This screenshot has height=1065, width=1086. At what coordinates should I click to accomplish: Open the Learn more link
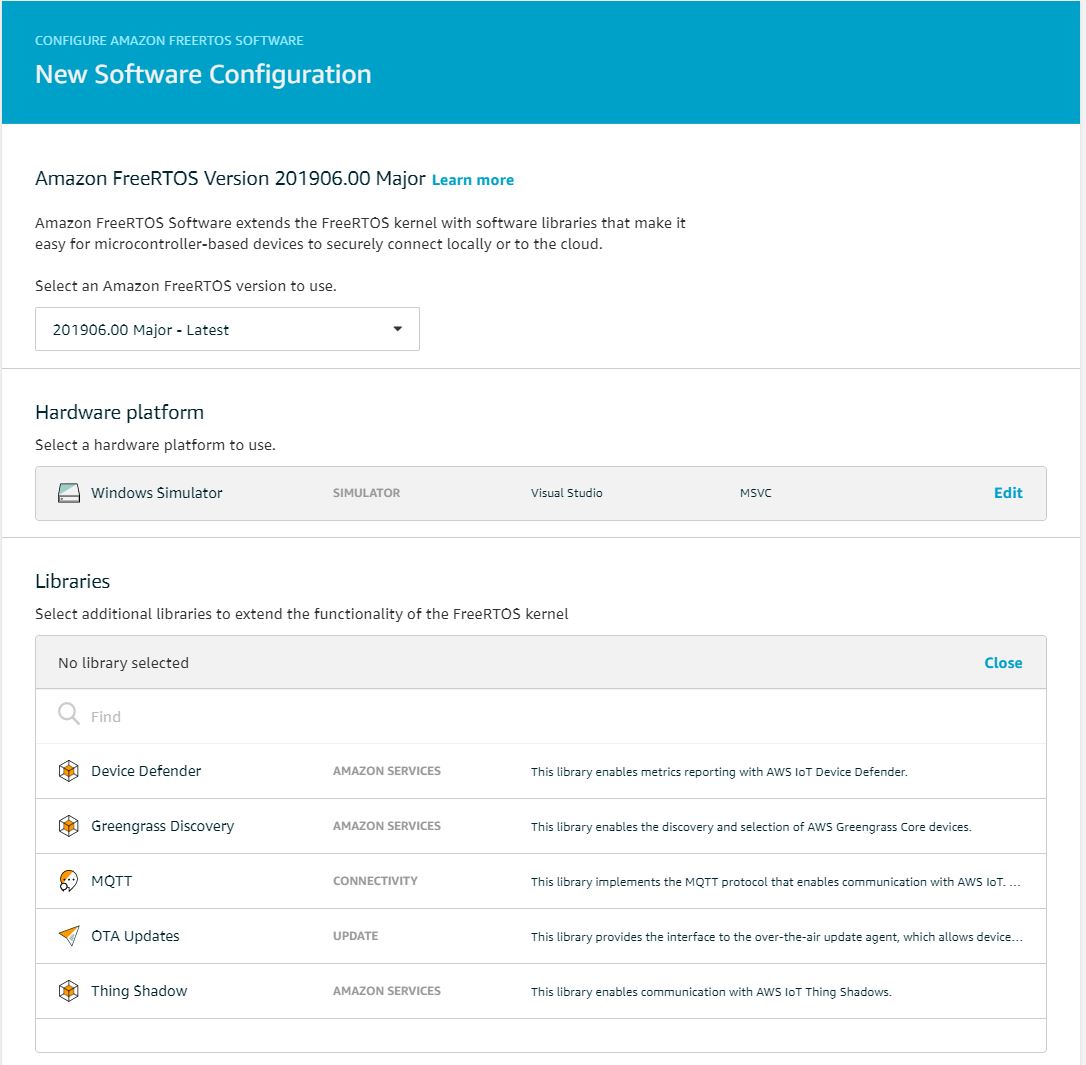click(x=472, y=180)
